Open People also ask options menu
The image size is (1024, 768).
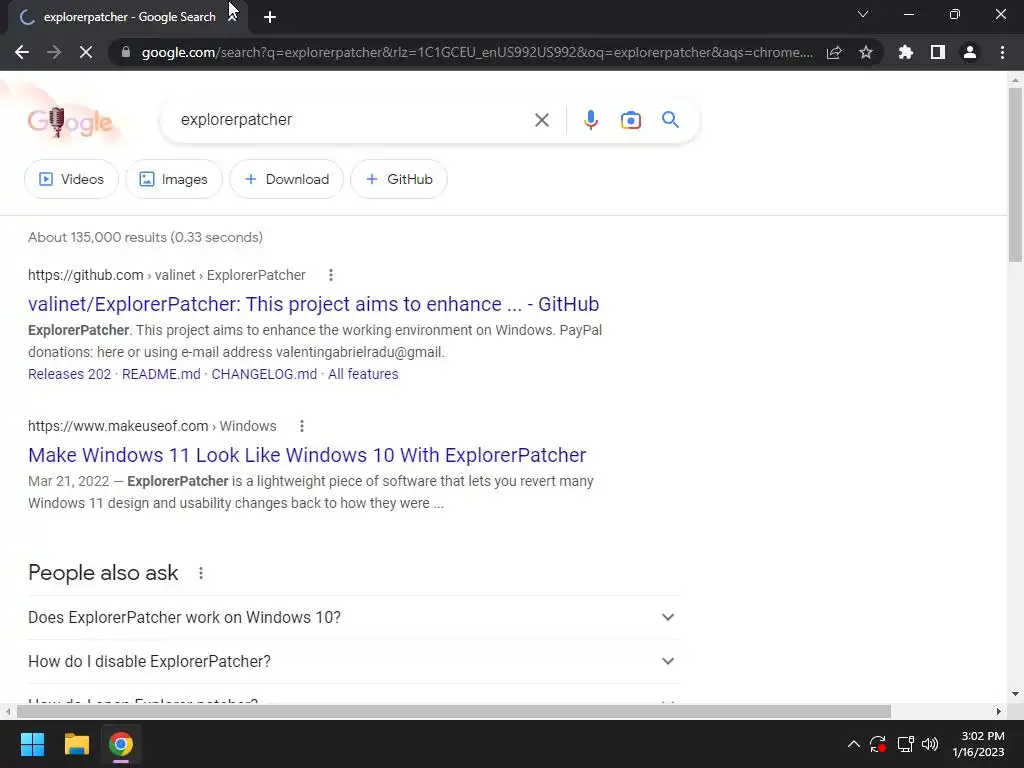coord(200,573)
